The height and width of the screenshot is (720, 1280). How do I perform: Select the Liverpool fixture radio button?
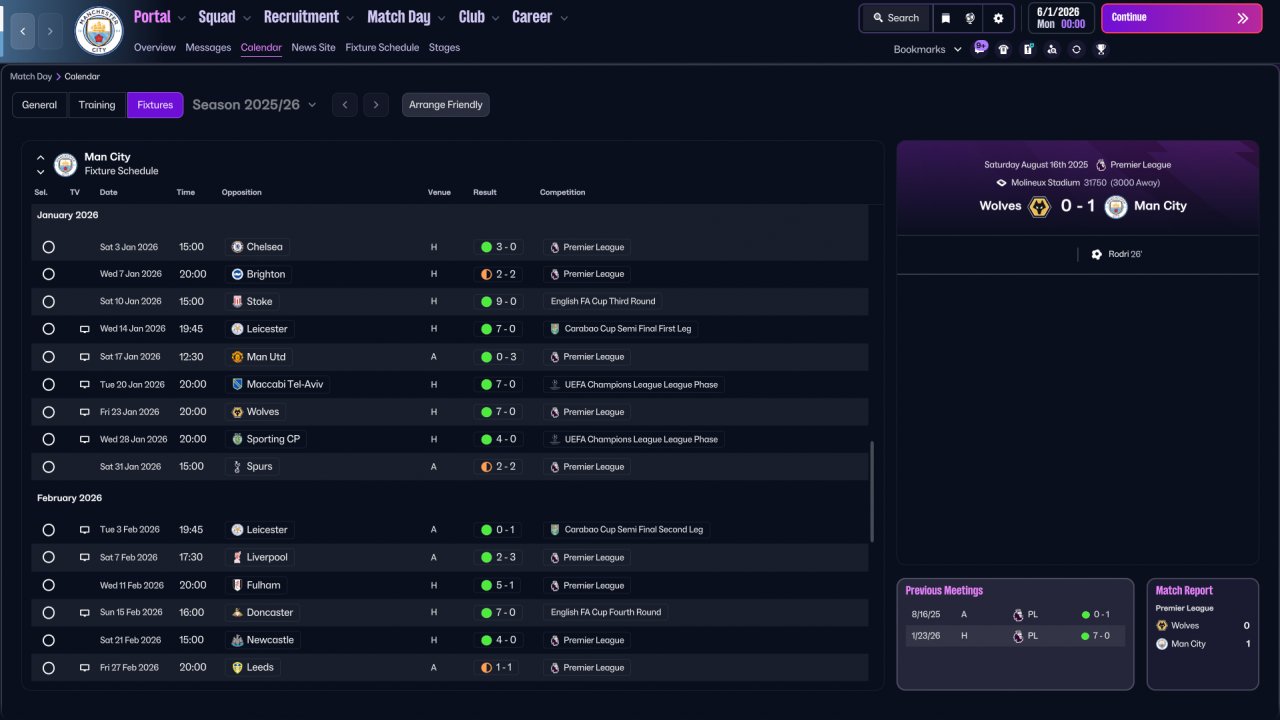coord(48,557)
